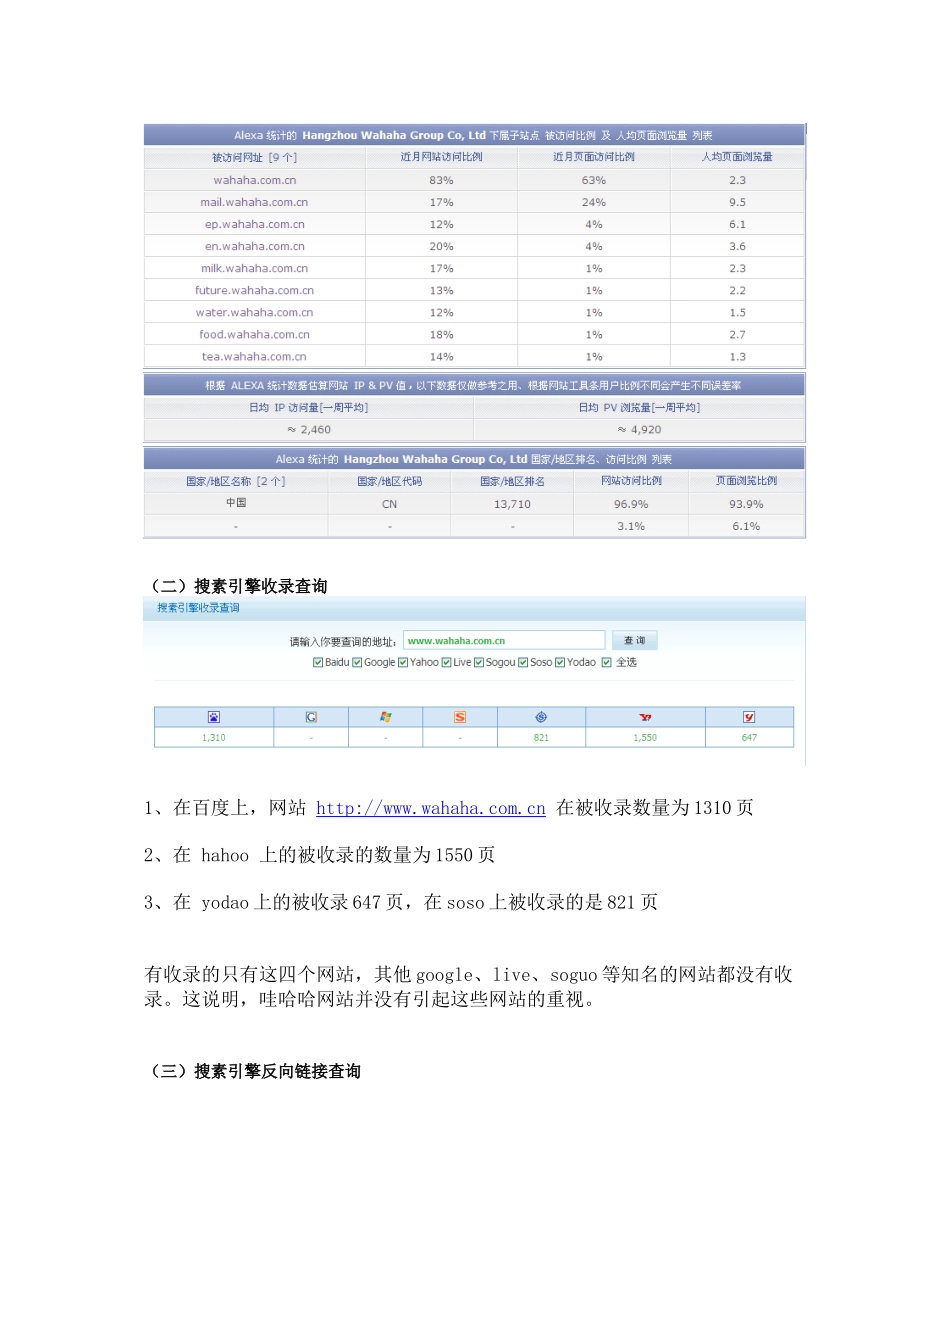Uncheck the Baidu checkbox
Image resolution: width=950 pixels, height=1344 pixels.
(x=318, y=662)
